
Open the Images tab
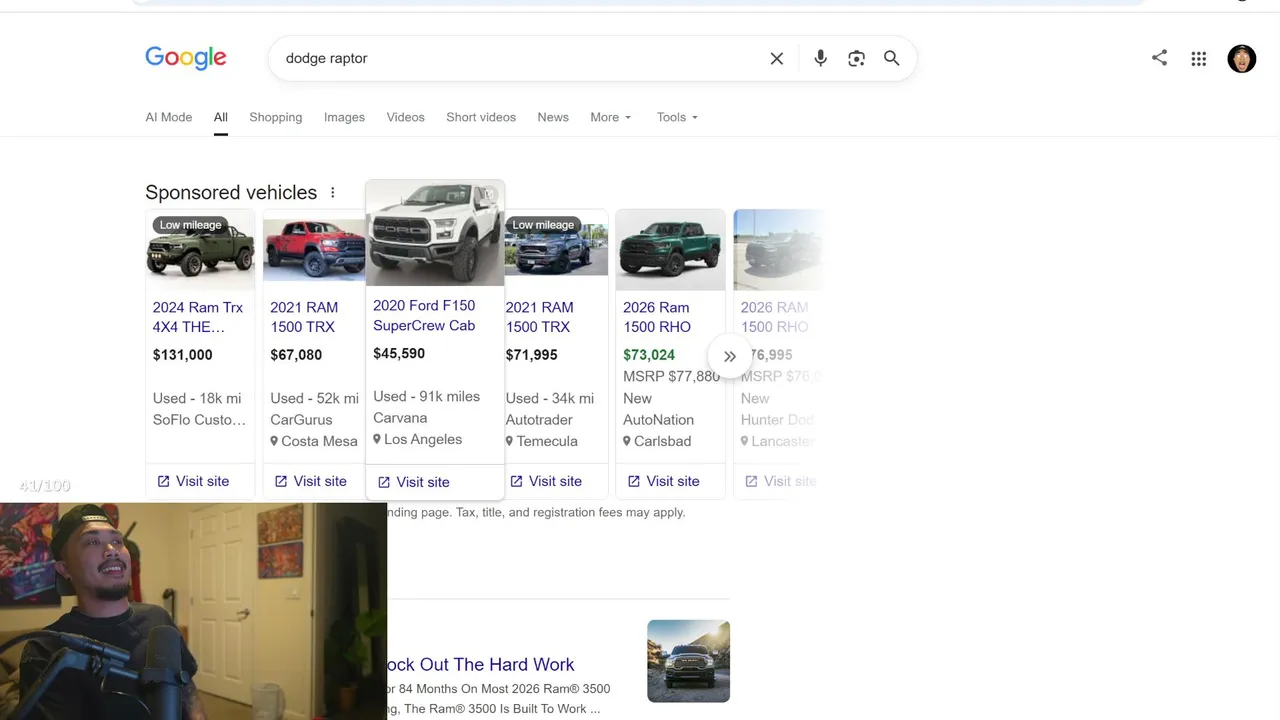[344, 117]
